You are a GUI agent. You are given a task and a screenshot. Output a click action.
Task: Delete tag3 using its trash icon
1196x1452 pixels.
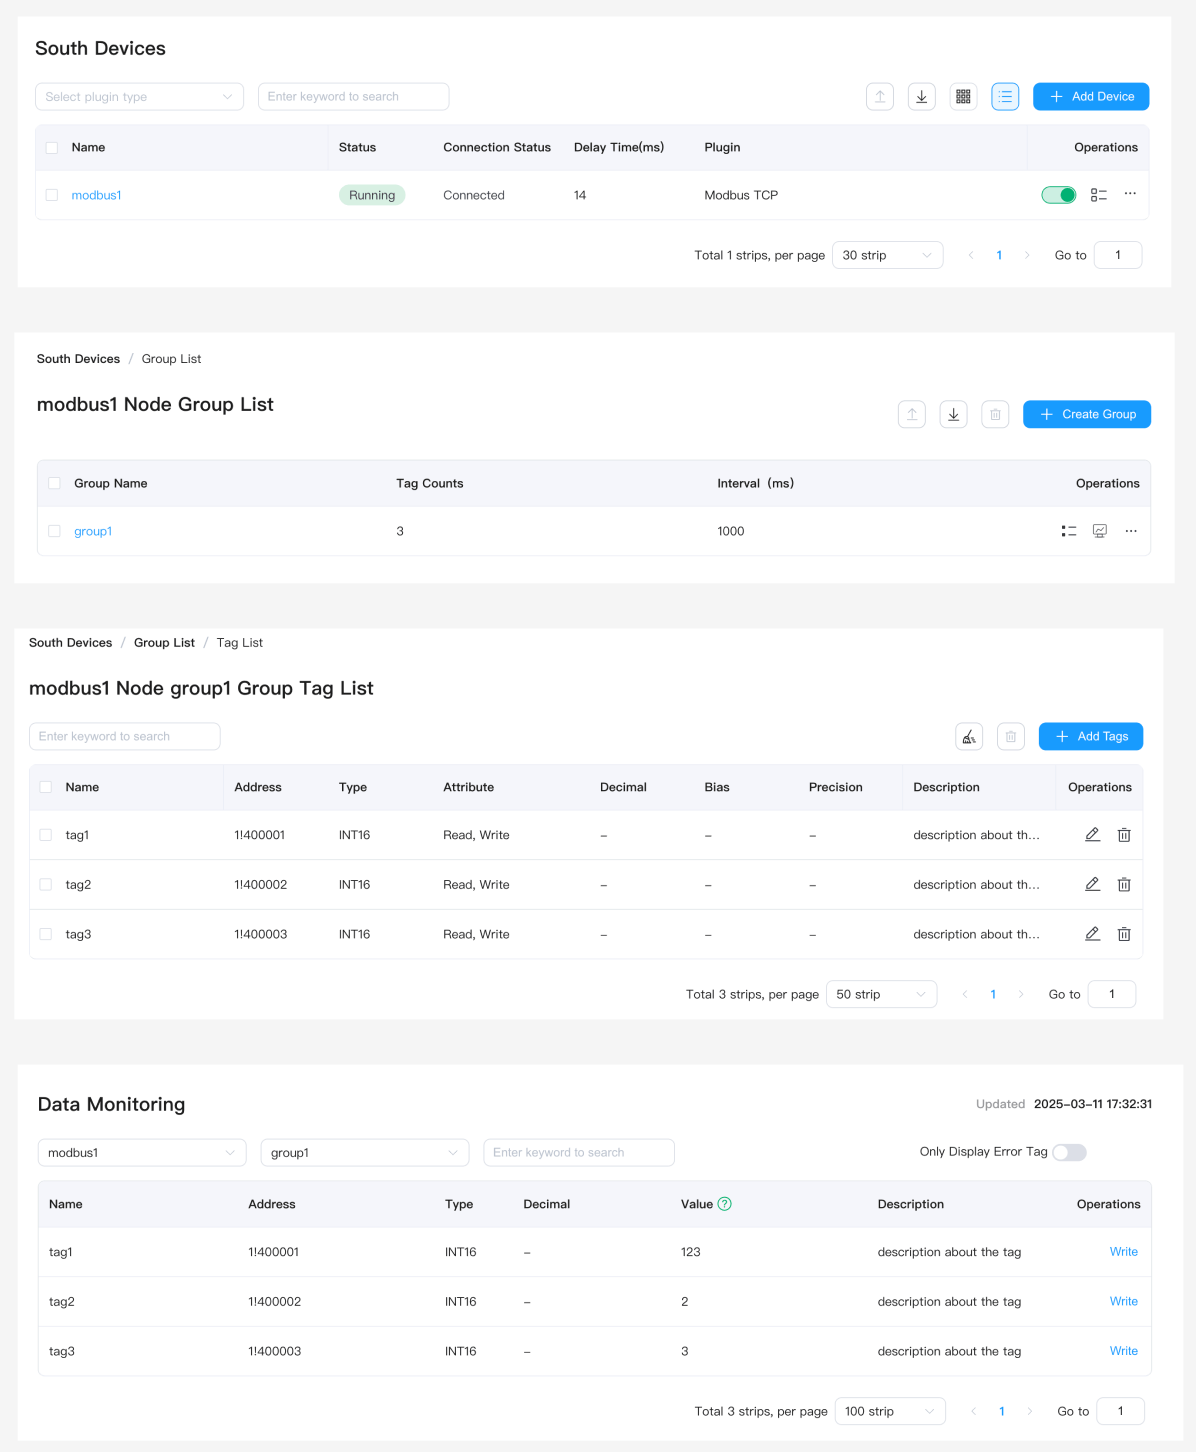[x=1123, y=934]
